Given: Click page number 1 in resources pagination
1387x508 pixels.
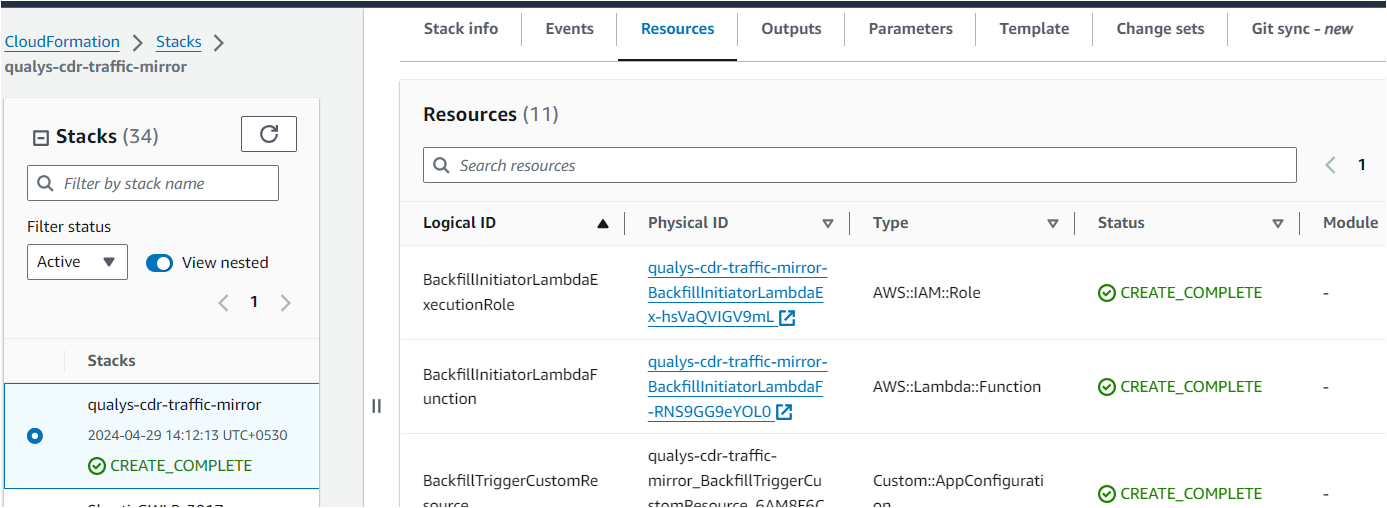Looking at the screenshot, I should (x=1362, y=165).
